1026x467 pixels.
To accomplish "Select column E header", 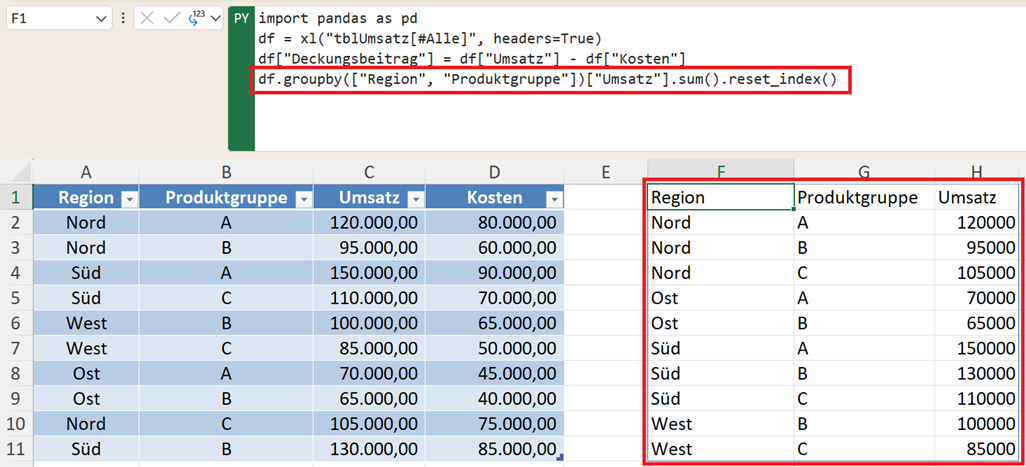I will tap(605, 172).
